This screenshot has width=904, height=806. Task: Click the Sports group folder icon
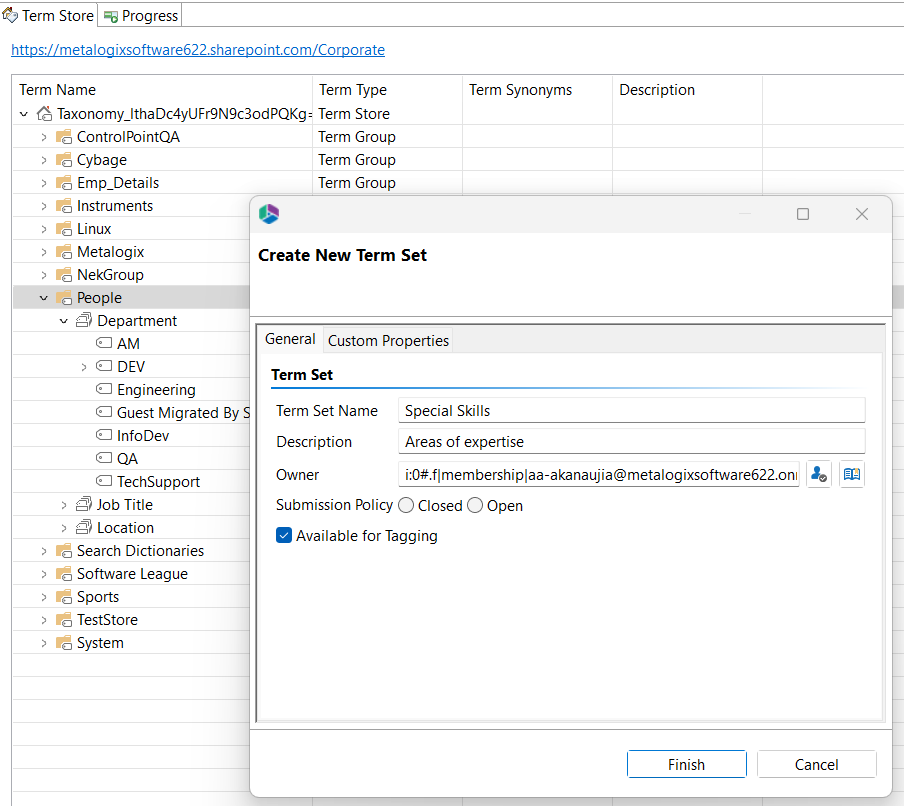[x=64, y=597]
